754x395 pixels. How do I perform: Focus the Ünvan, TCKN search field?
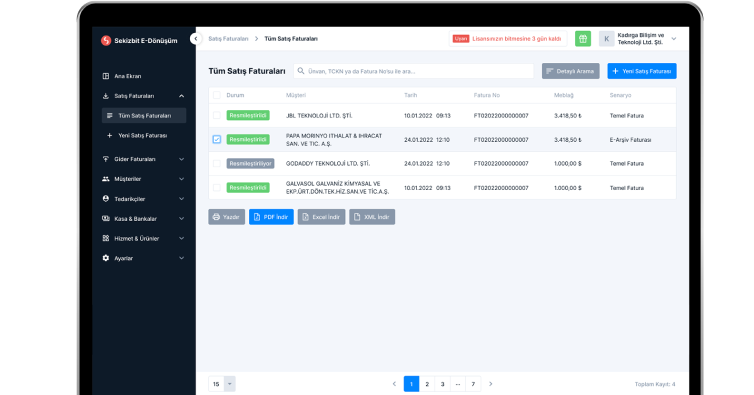(x=414, y=71)
